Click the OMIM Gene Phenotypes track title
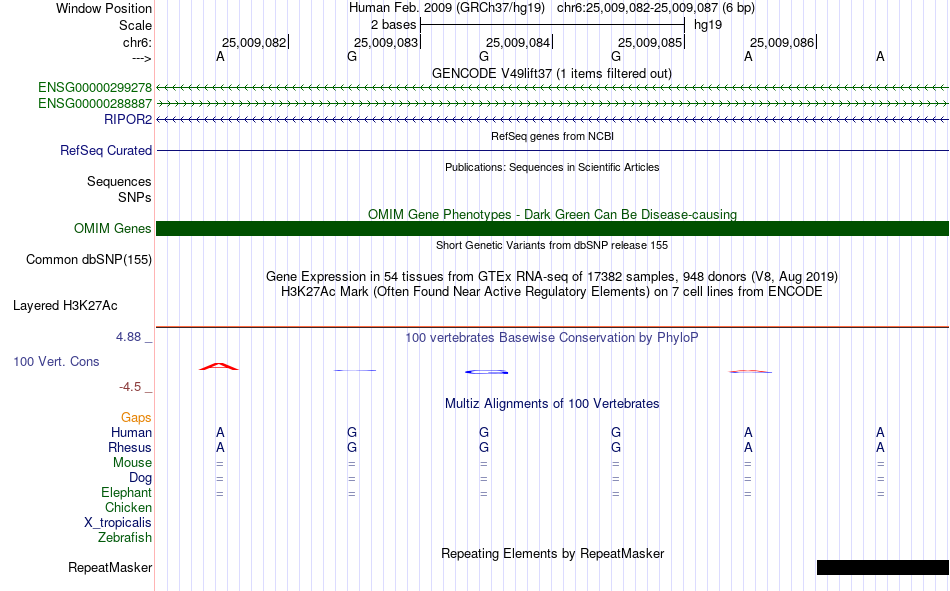 tap(552, 215)
